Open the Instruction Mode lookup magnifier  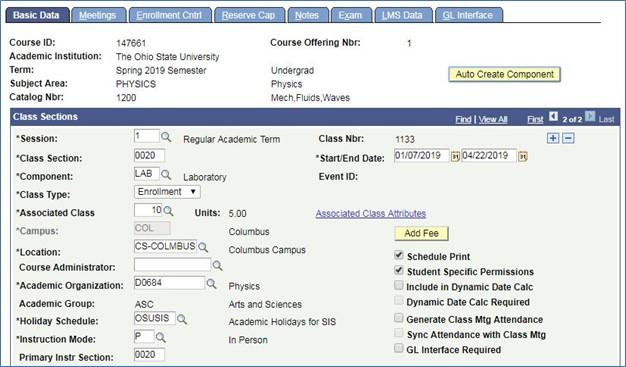161,337
